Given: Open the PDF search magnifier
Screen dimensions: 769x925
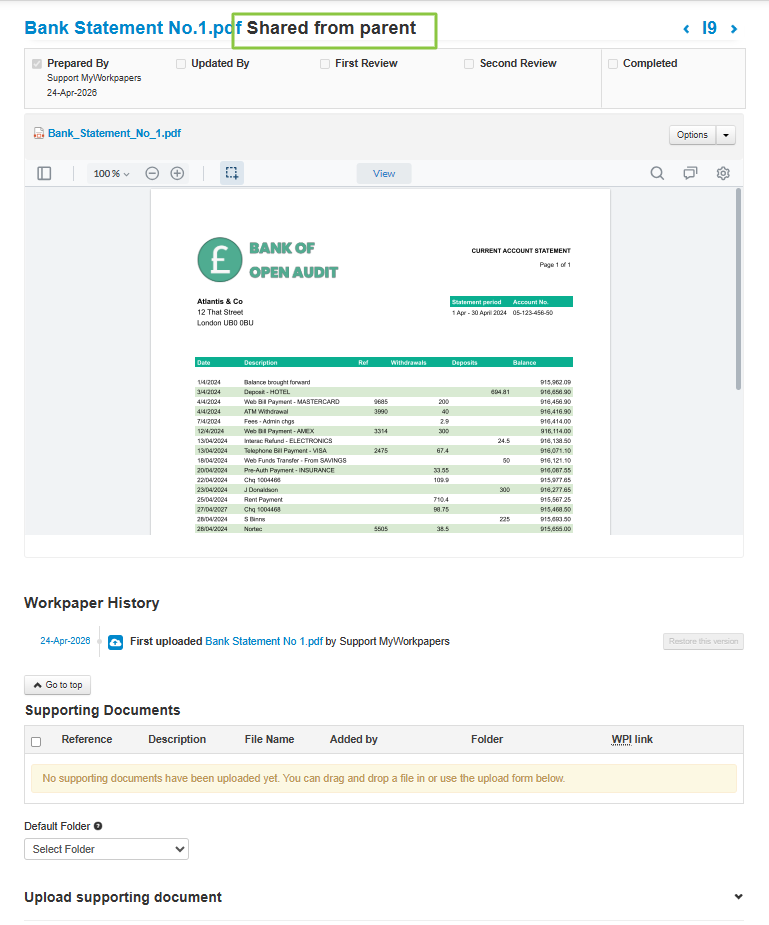Looking at the screenshot, I should click(657, 173).
